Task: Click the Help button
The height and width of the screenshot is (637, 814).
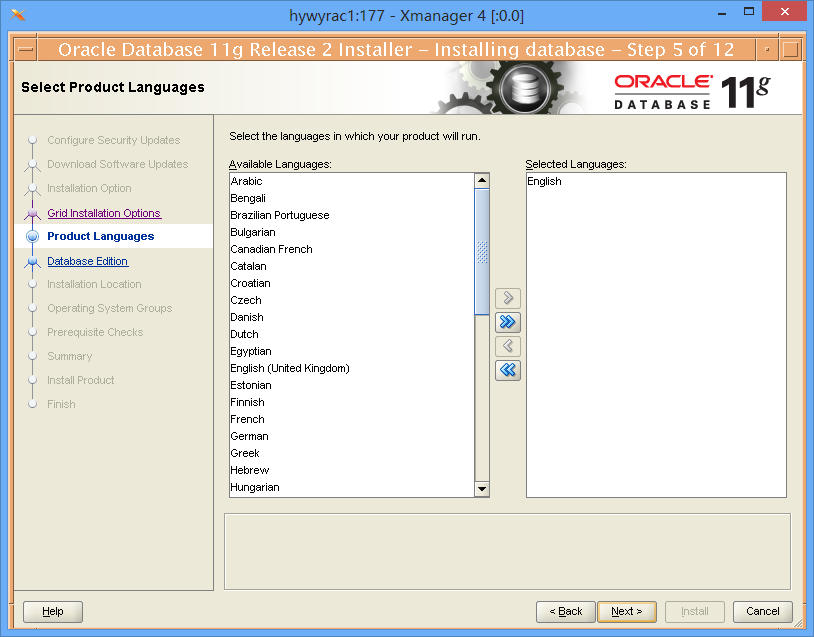Action: click(x=53, y=612)
